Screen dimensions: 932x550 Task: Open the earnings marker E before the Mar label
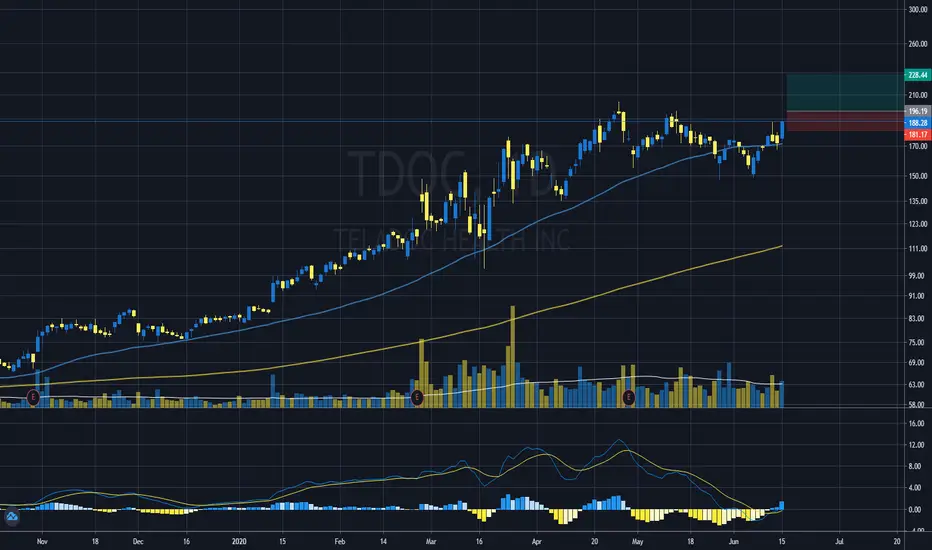tap(417, 397)
